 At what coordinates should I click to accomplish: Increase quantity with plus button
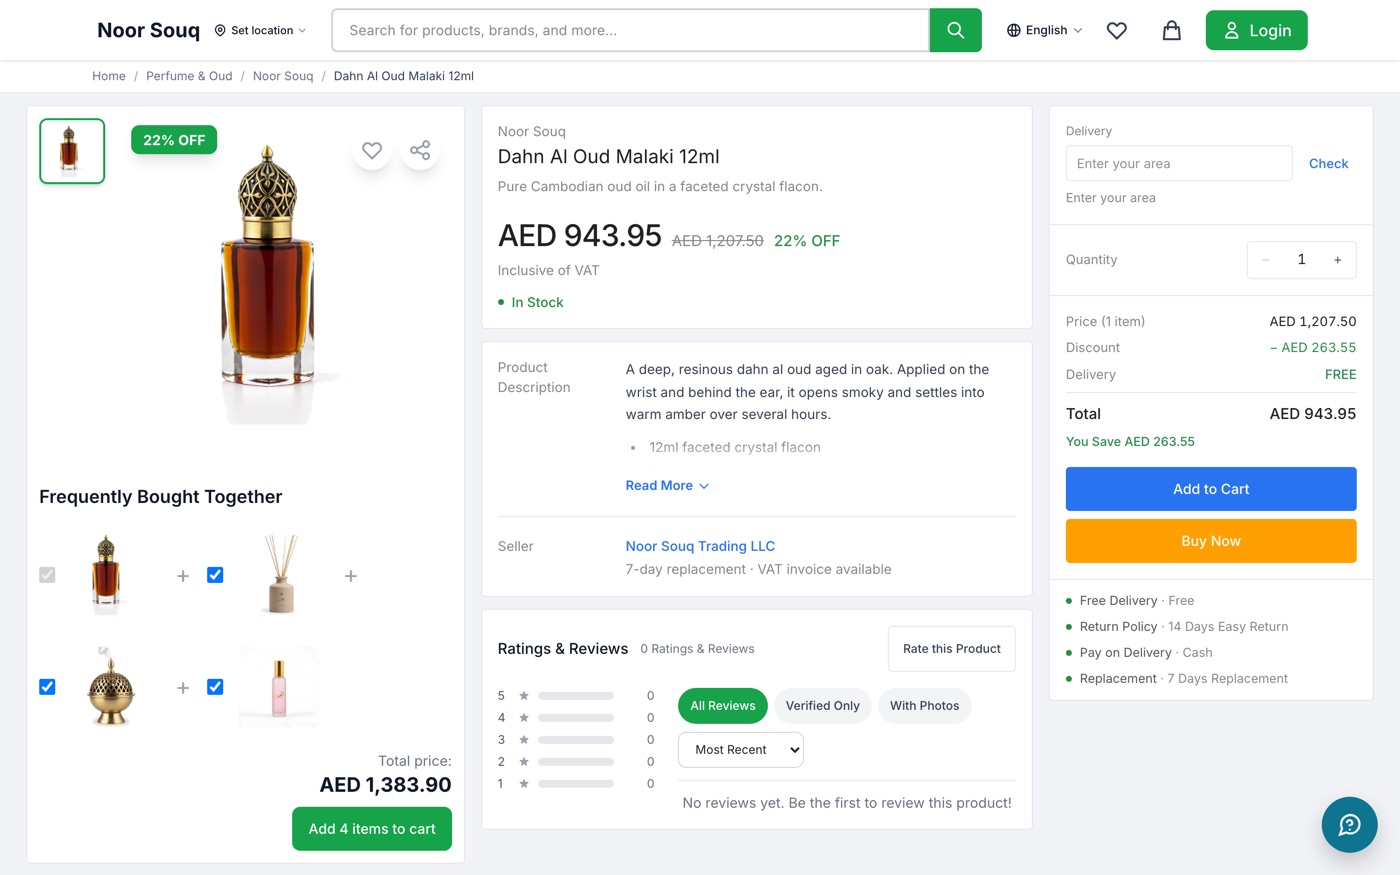pos(1337,260)
